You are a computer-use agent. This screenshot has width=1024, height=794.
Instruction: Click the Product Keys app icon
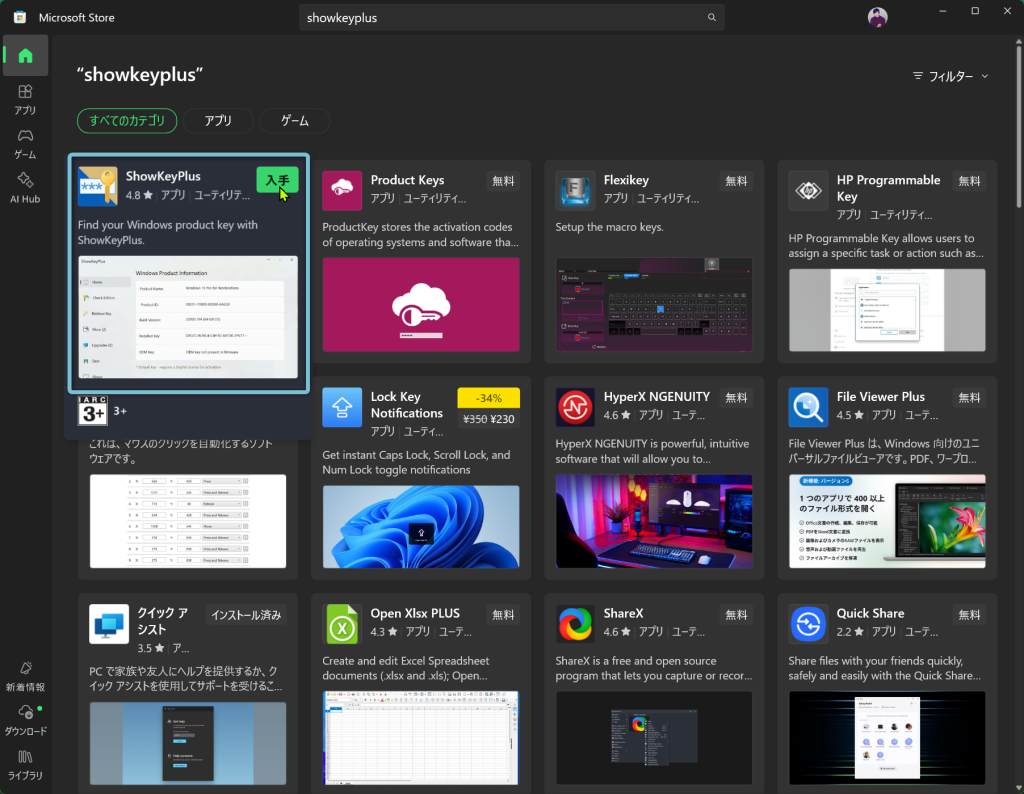coord(342,191)
